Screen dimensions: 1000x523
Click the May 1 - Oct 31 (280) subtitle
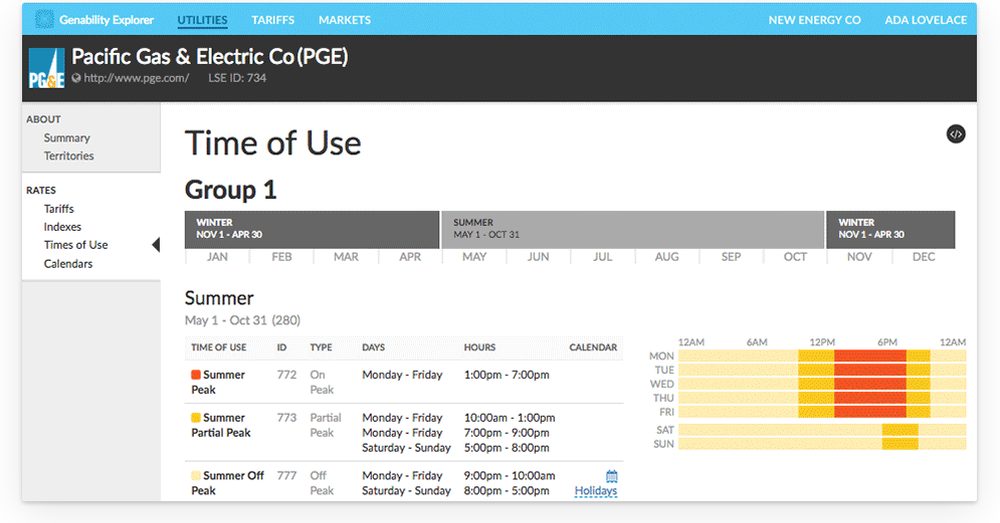point(242,320)
